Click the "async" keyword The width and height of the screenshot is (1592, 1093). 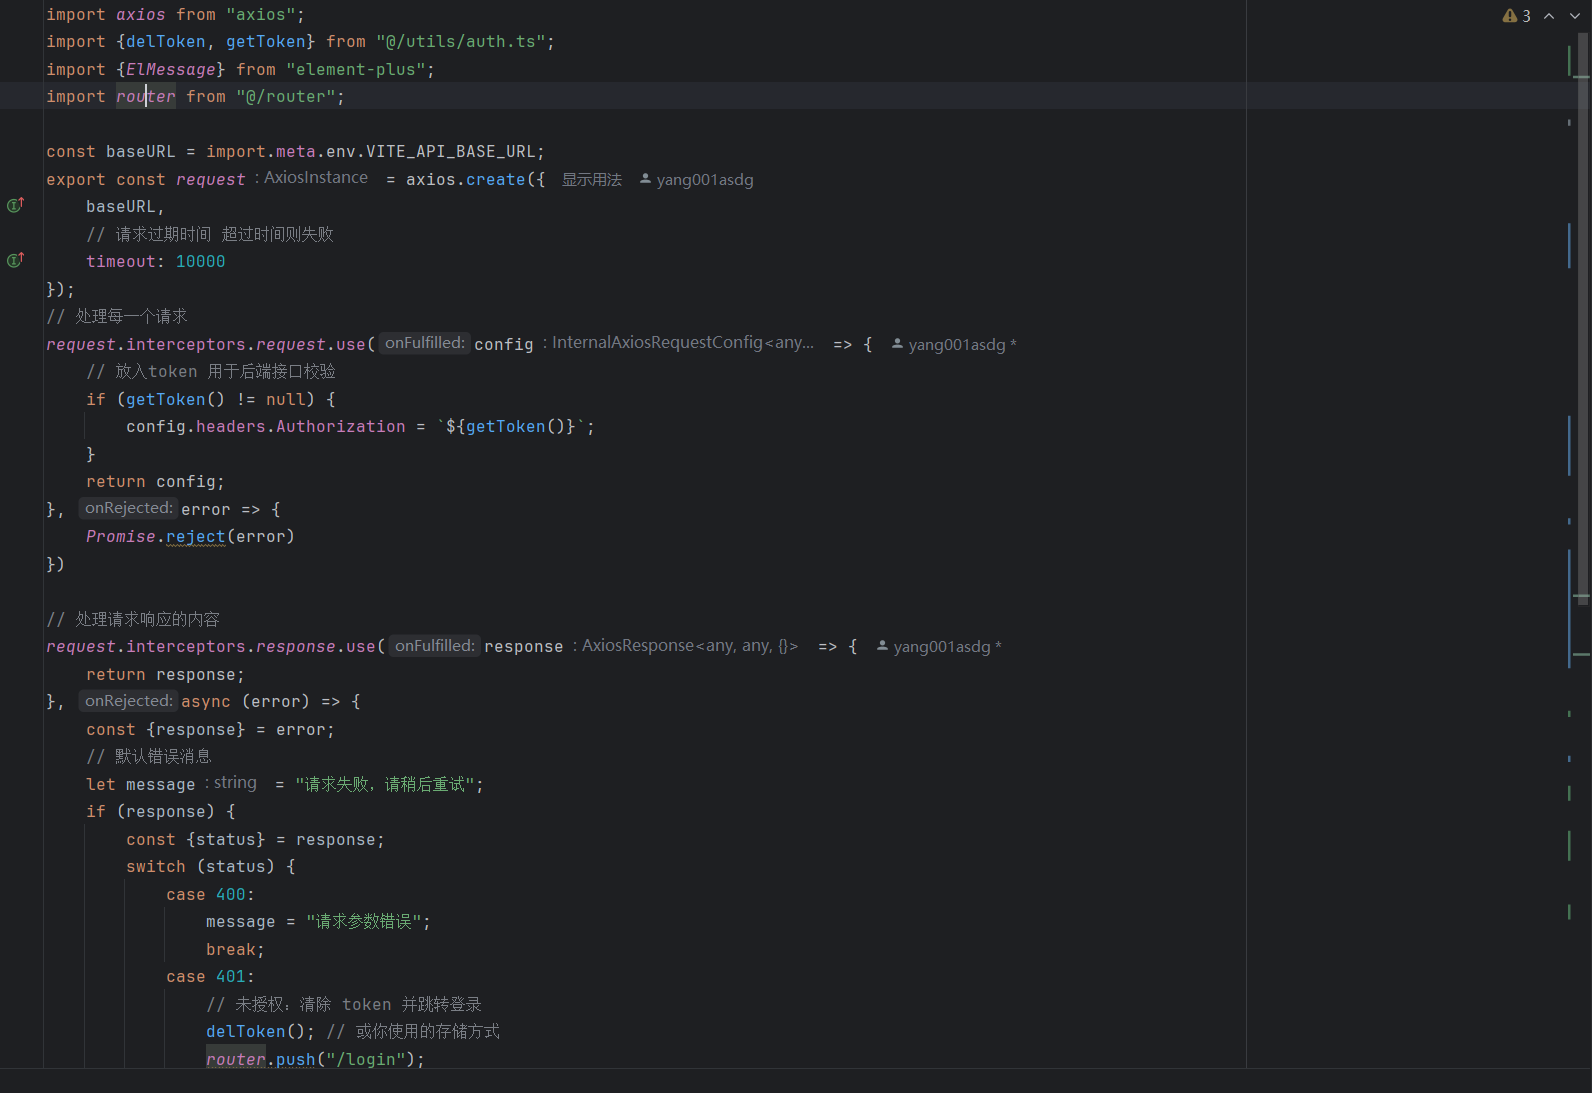[x=205, y=702]
